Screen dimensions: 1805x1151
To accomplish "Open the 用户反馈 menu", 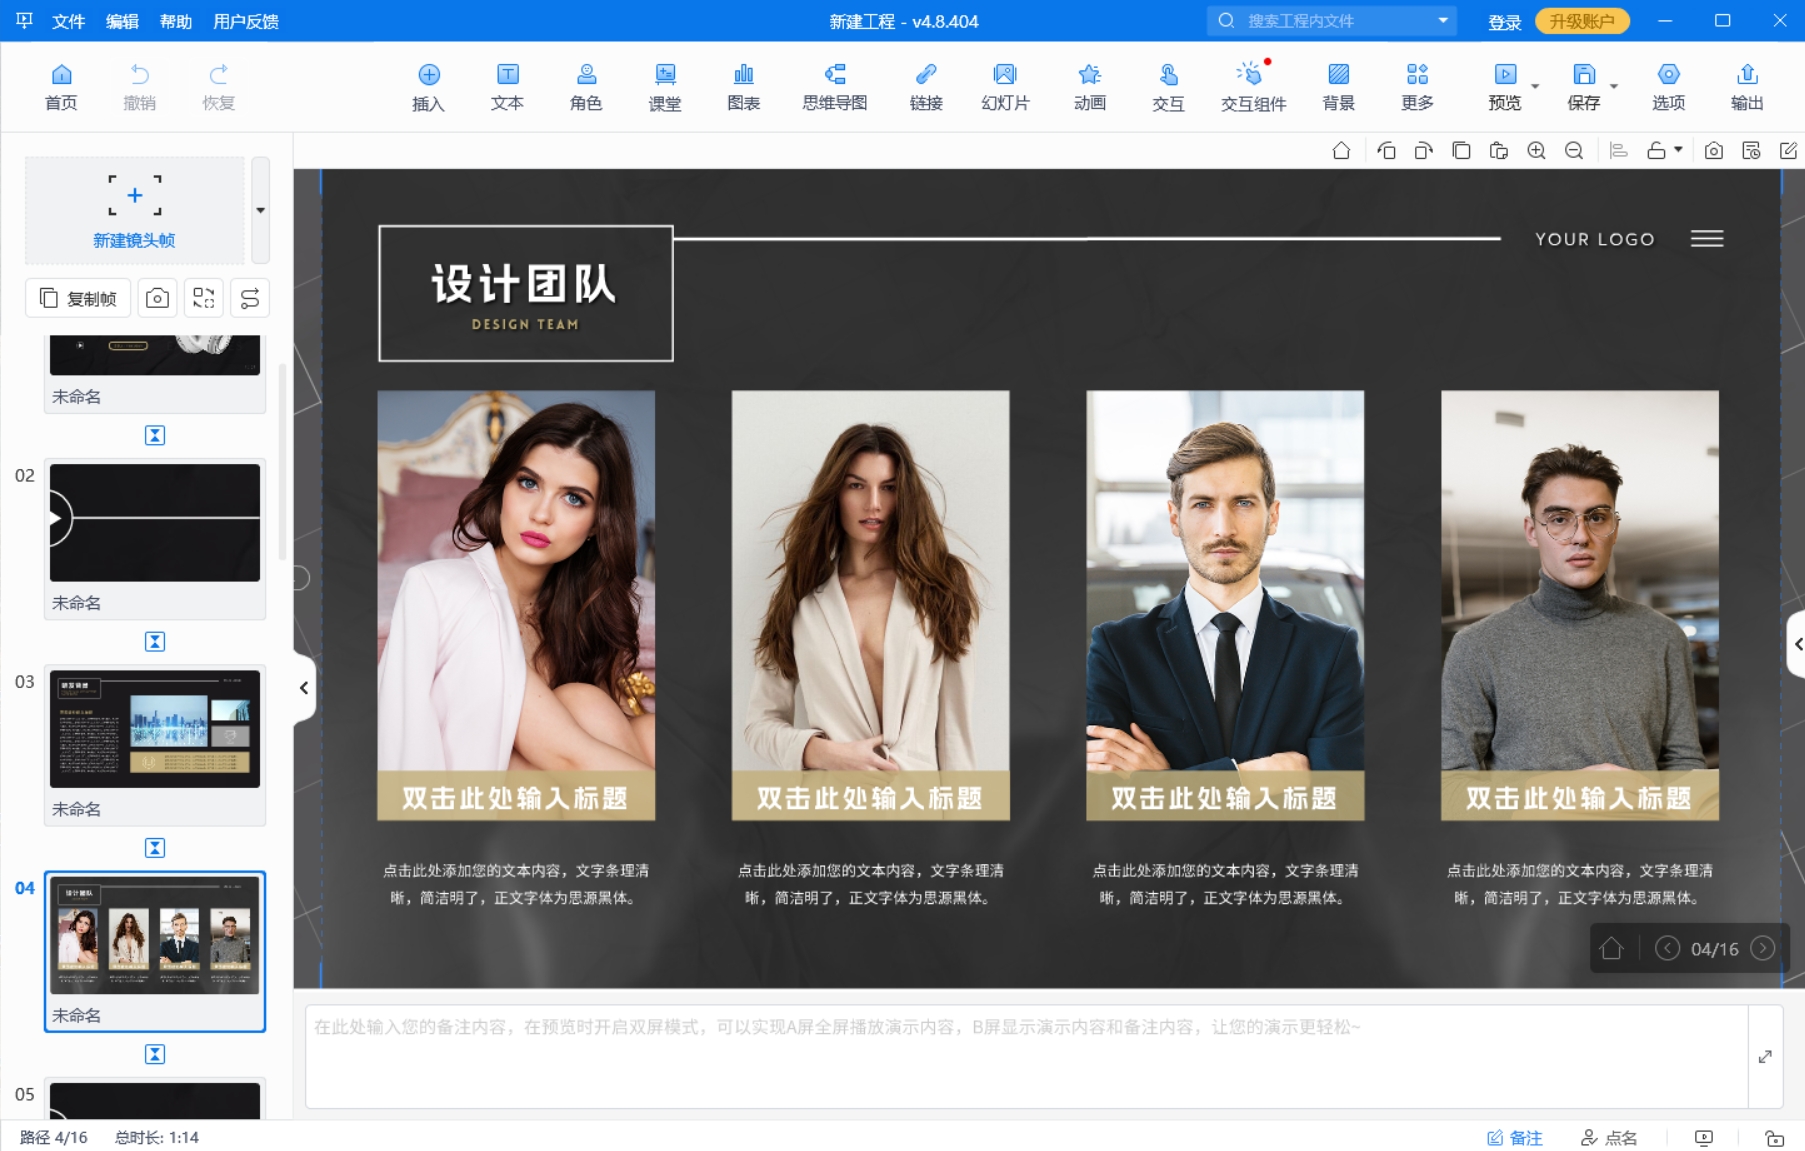I will click(246, 21).
